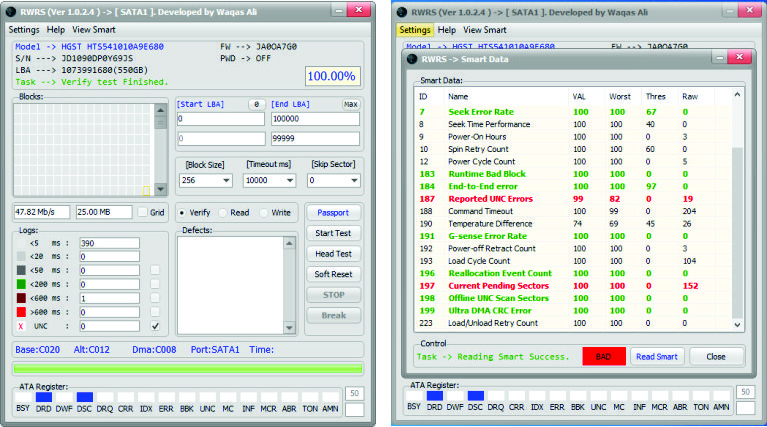The image size is (767, 427).
Task: Click Blocks scrollbar down arrow
Action: pos(160,189)
